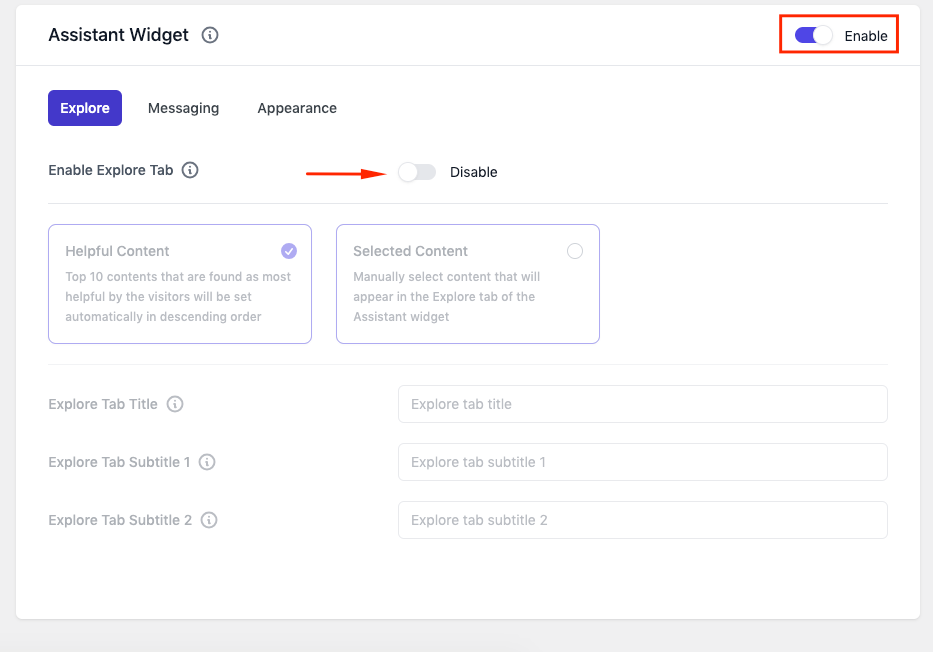Image resolution: width=933 pixels, height=652 pixels.
Task: Select the Selected Content radio option
Action: point(575,251)
